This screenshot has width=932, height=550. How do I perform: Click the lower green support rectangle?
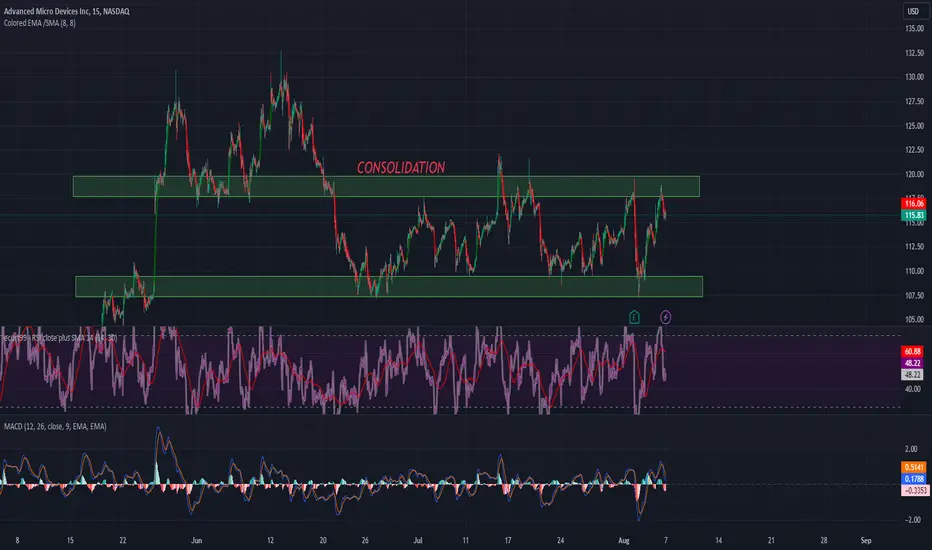pos(389,286)
